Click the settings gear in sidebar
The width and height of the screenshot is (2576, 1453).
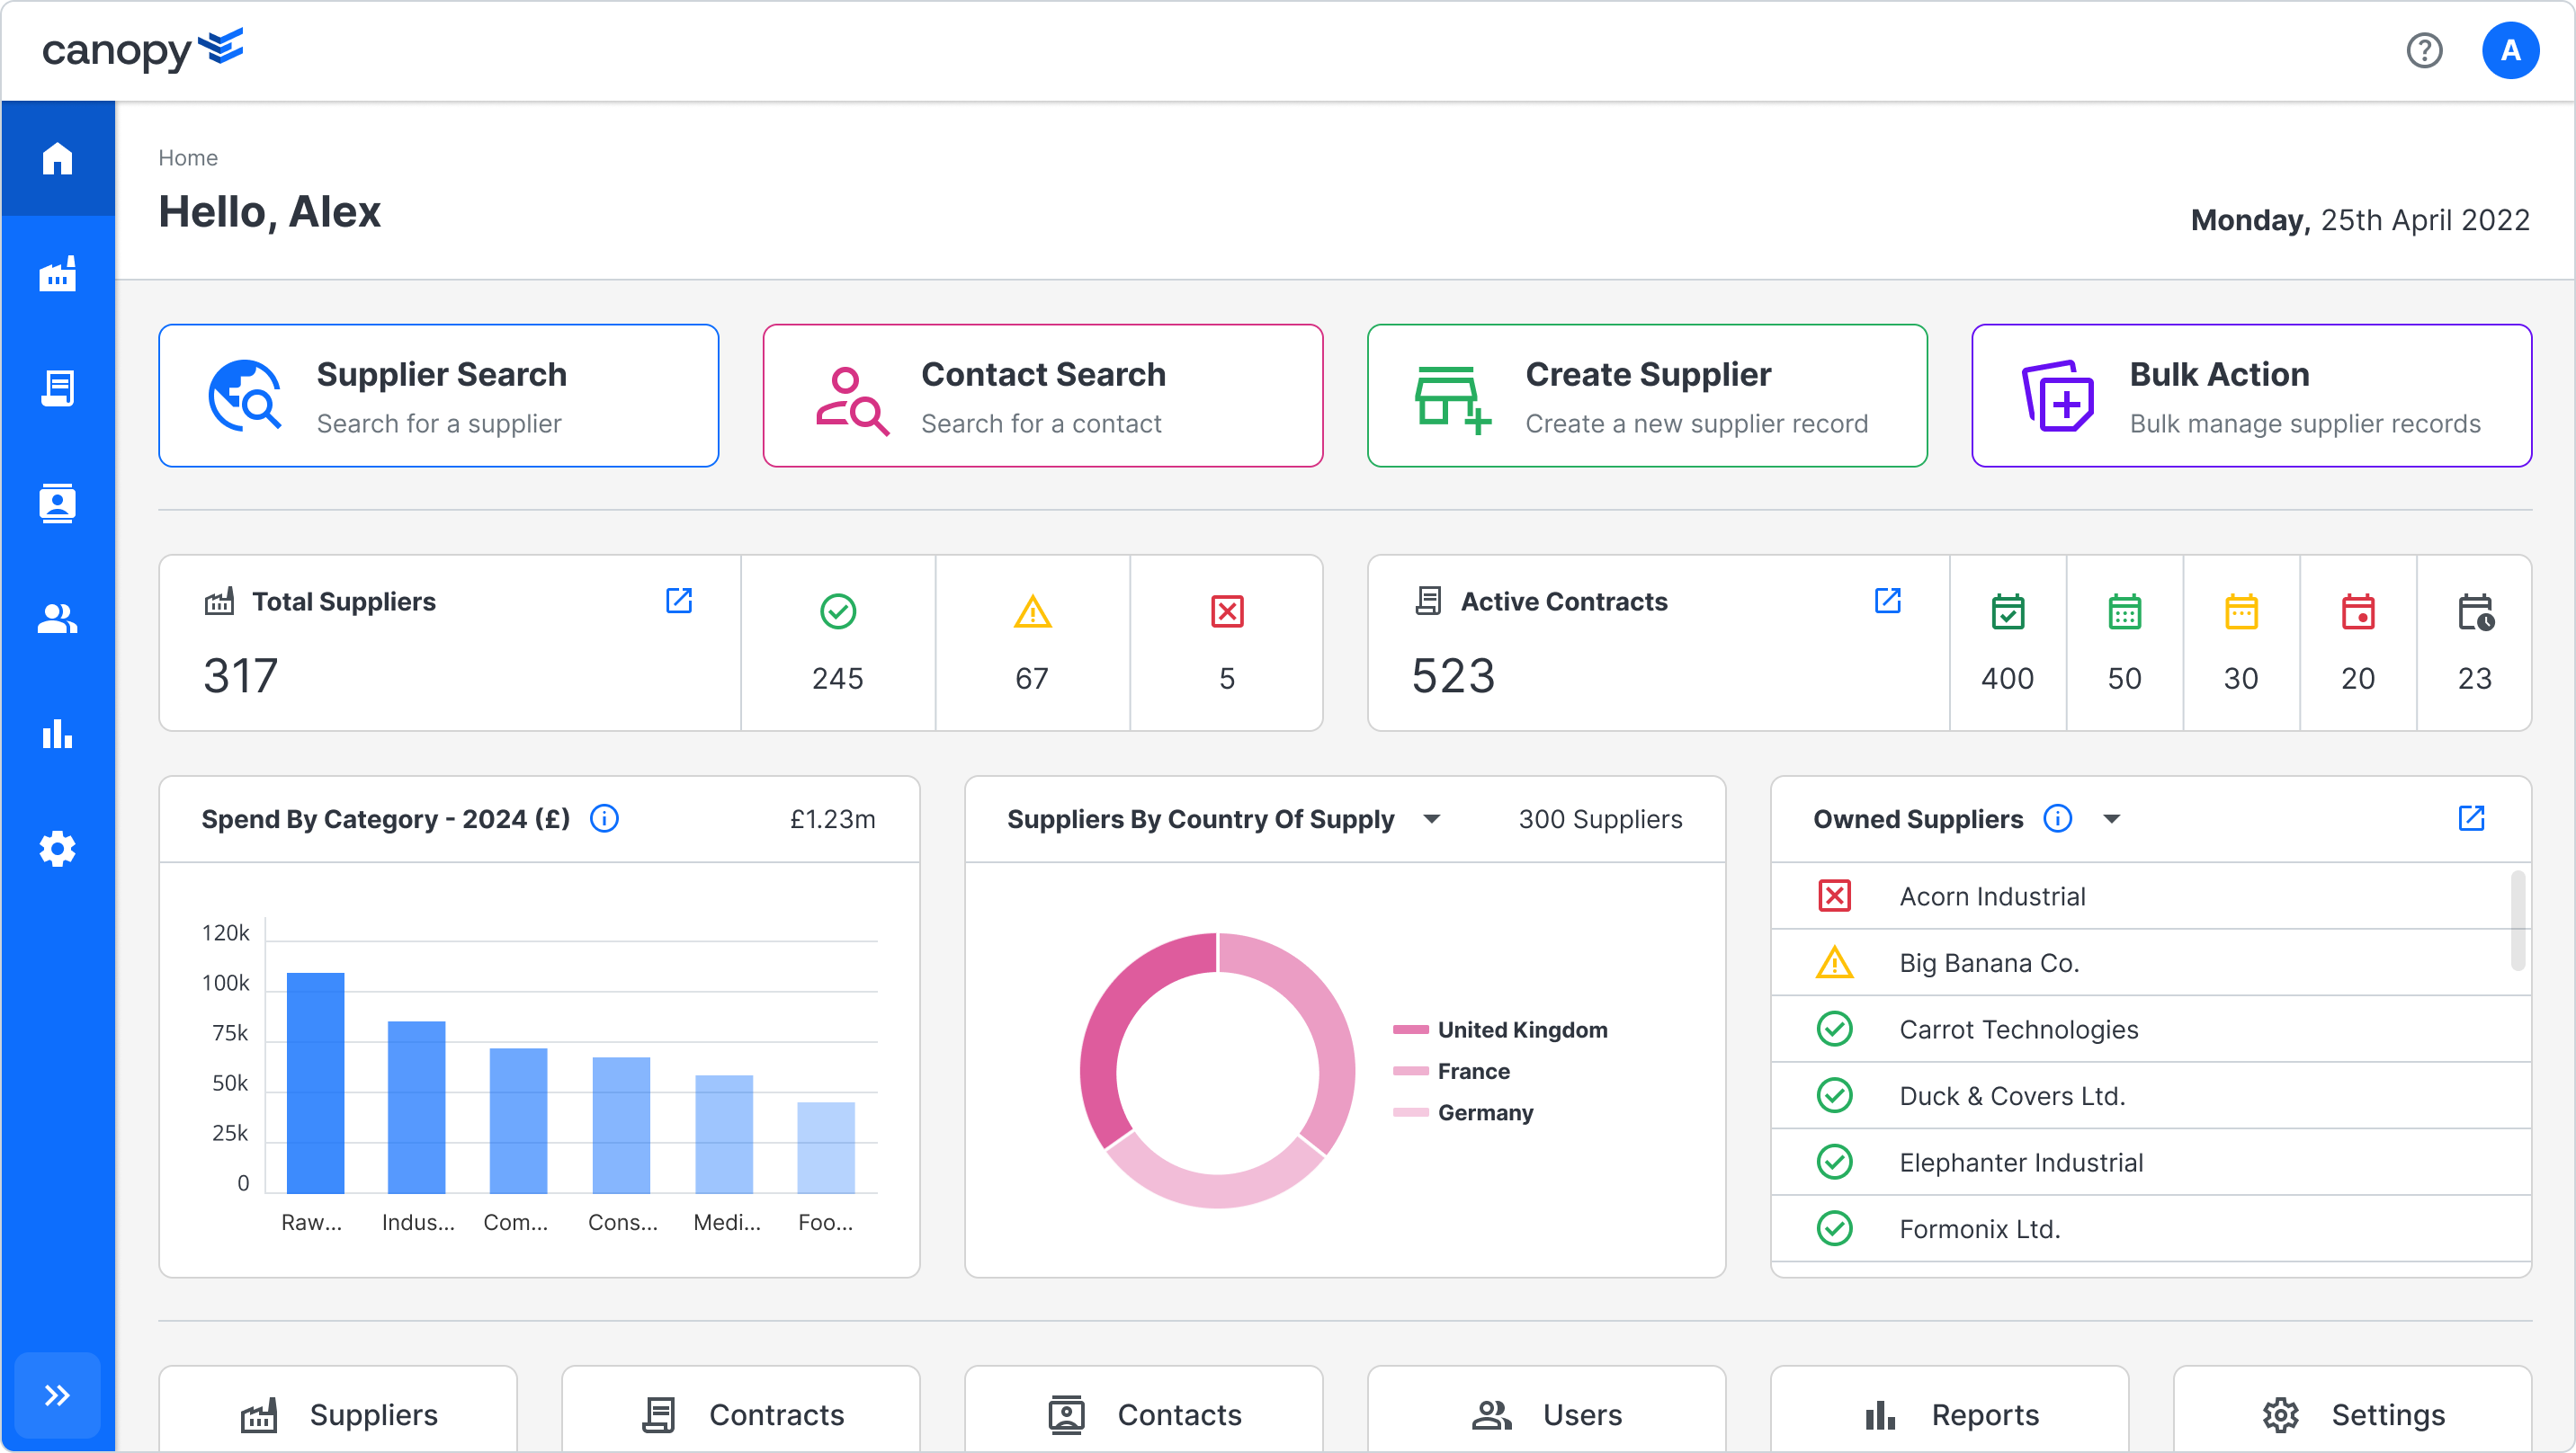pyautogui.click(x=57, y=849)
